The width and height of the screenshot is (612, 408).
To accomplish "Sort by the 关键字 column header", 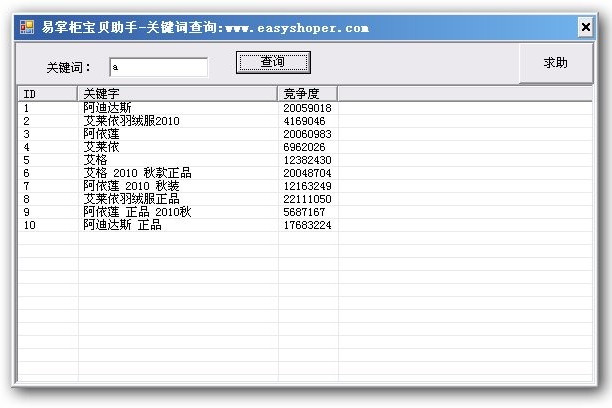I will [178, 94].
